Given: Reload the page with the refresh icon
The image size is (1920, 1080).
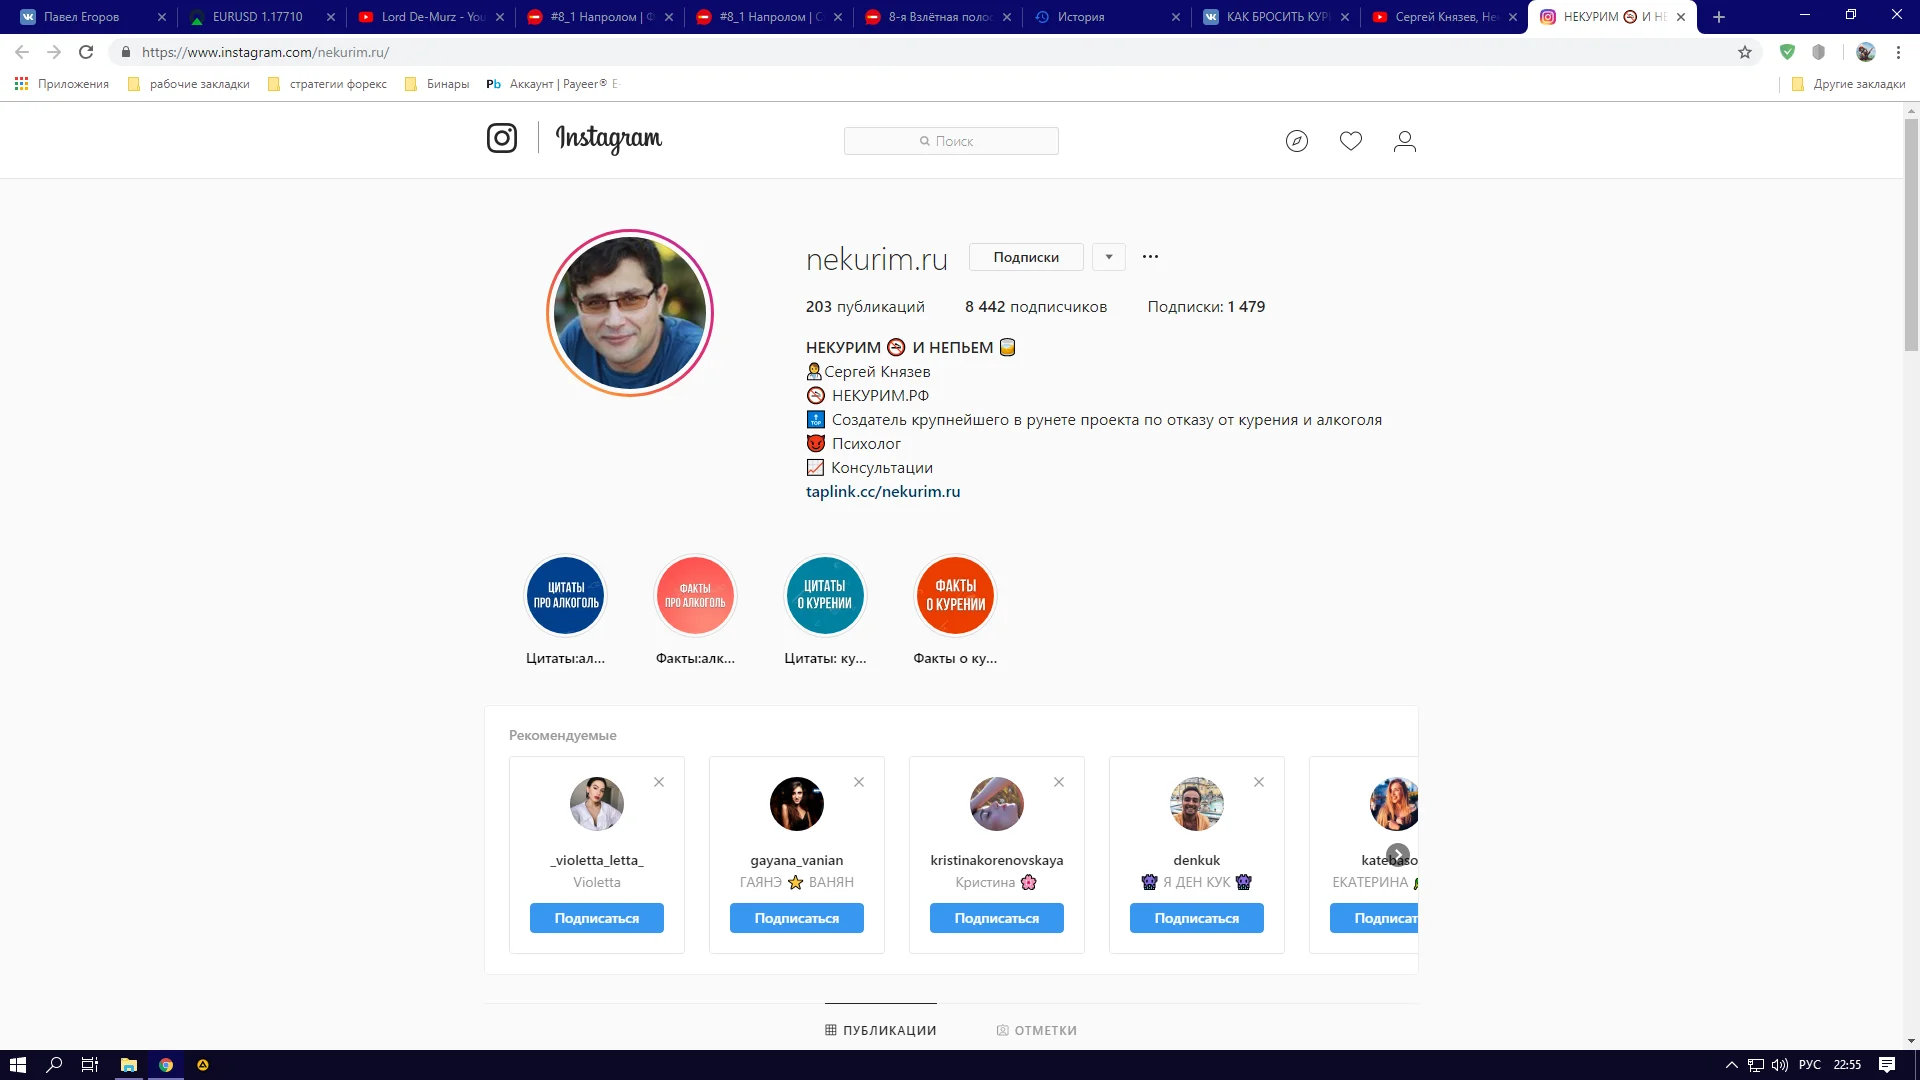Looking at the screenshot, I should (x=86, y=52).
